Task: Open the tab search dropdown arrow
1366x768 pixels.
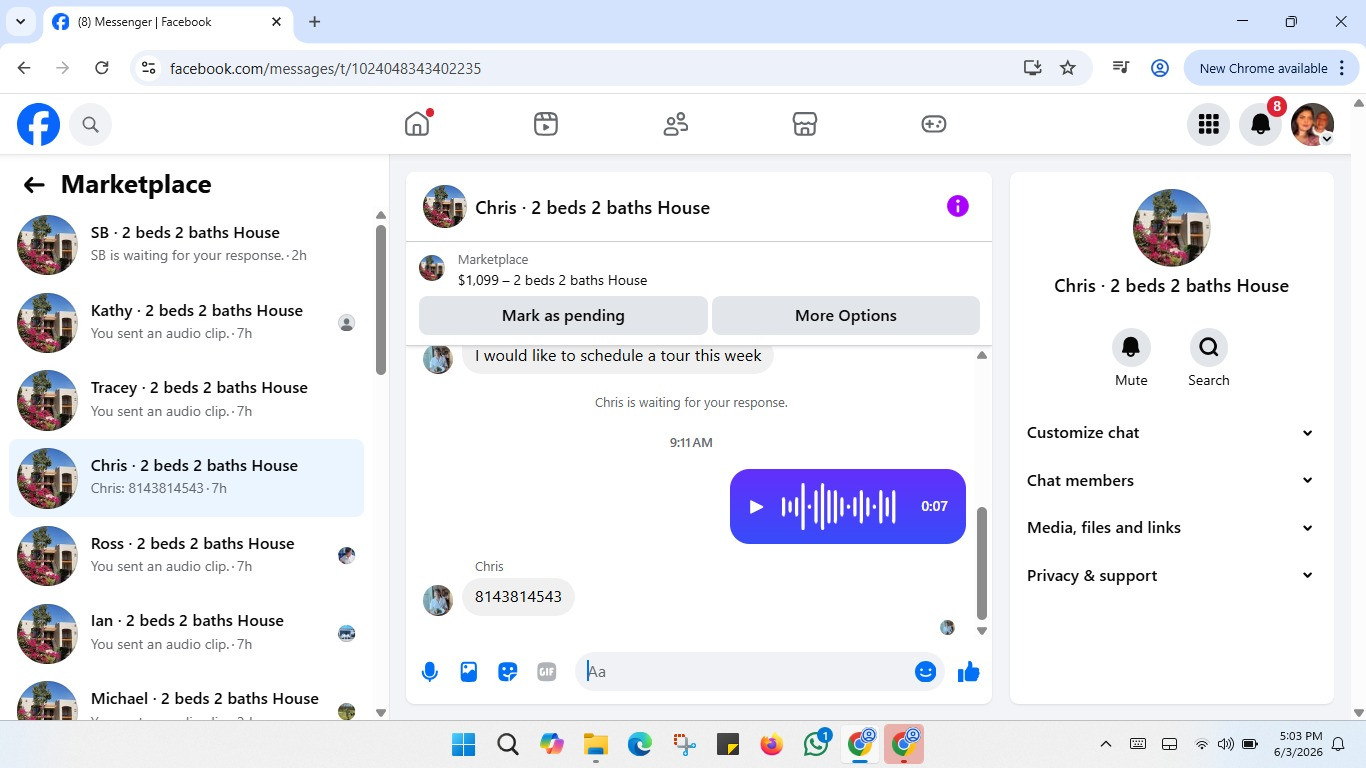Action: (20, 22)
